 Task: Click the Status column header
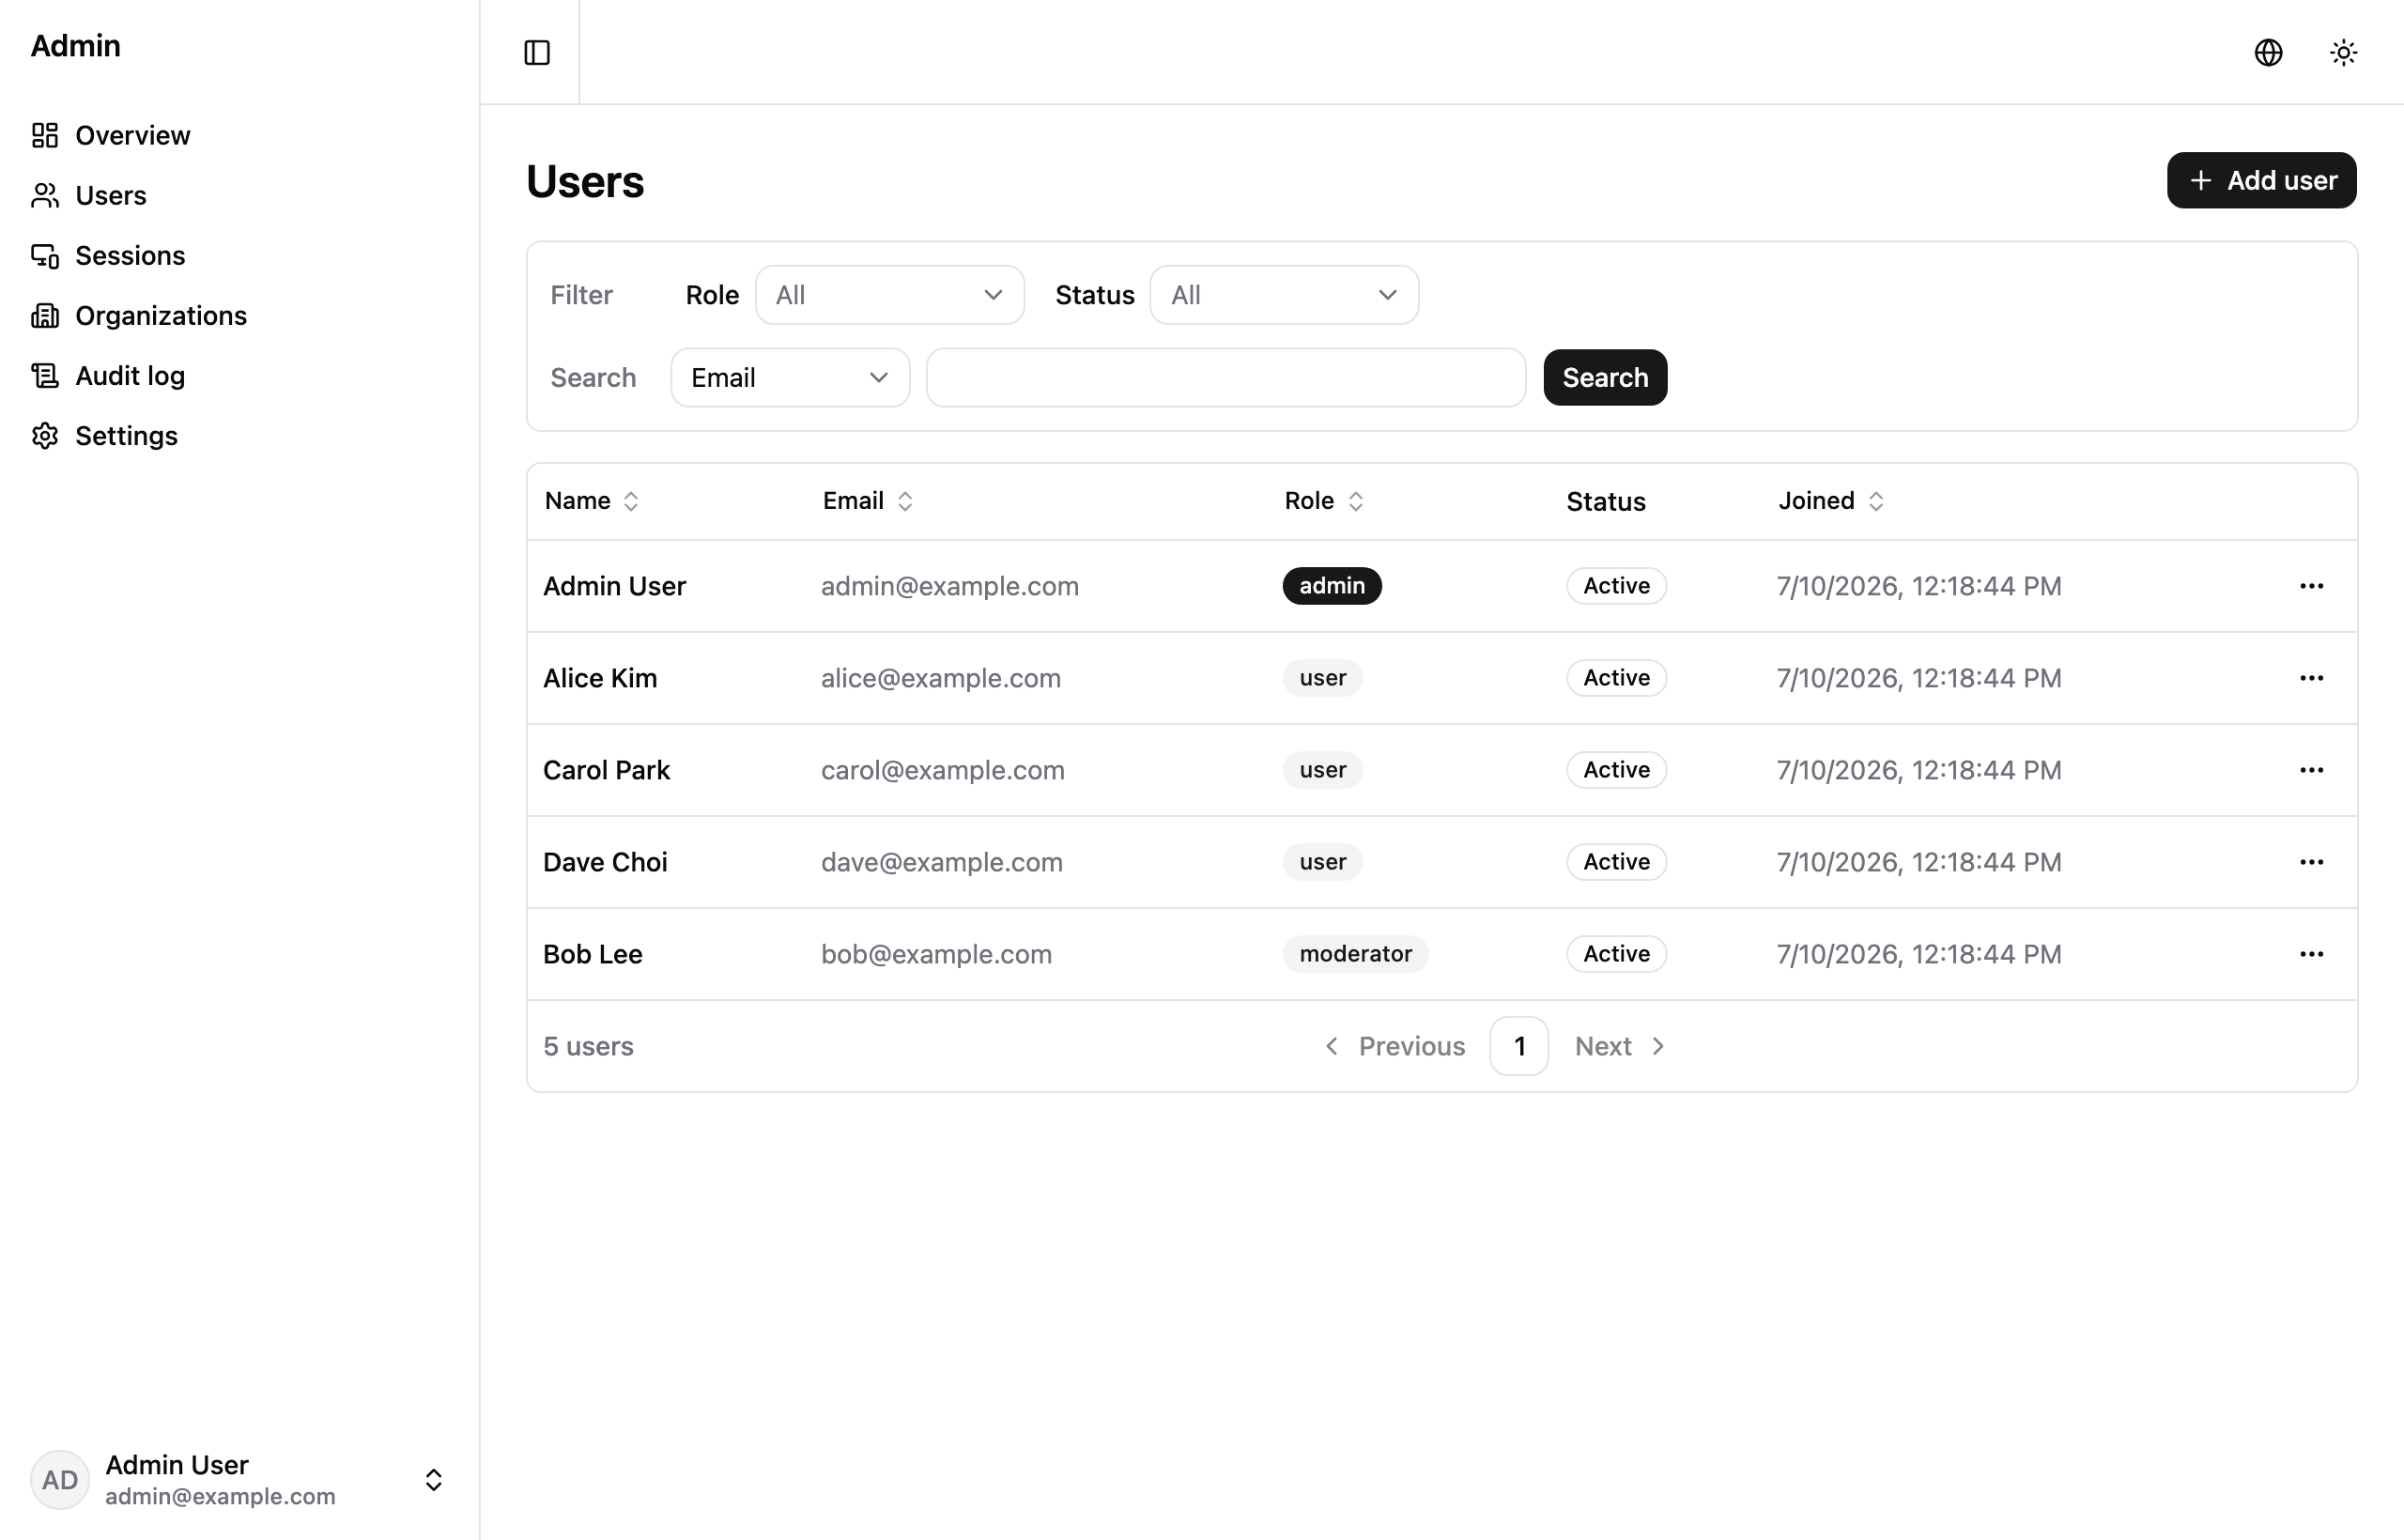[x=1605, y=501]
